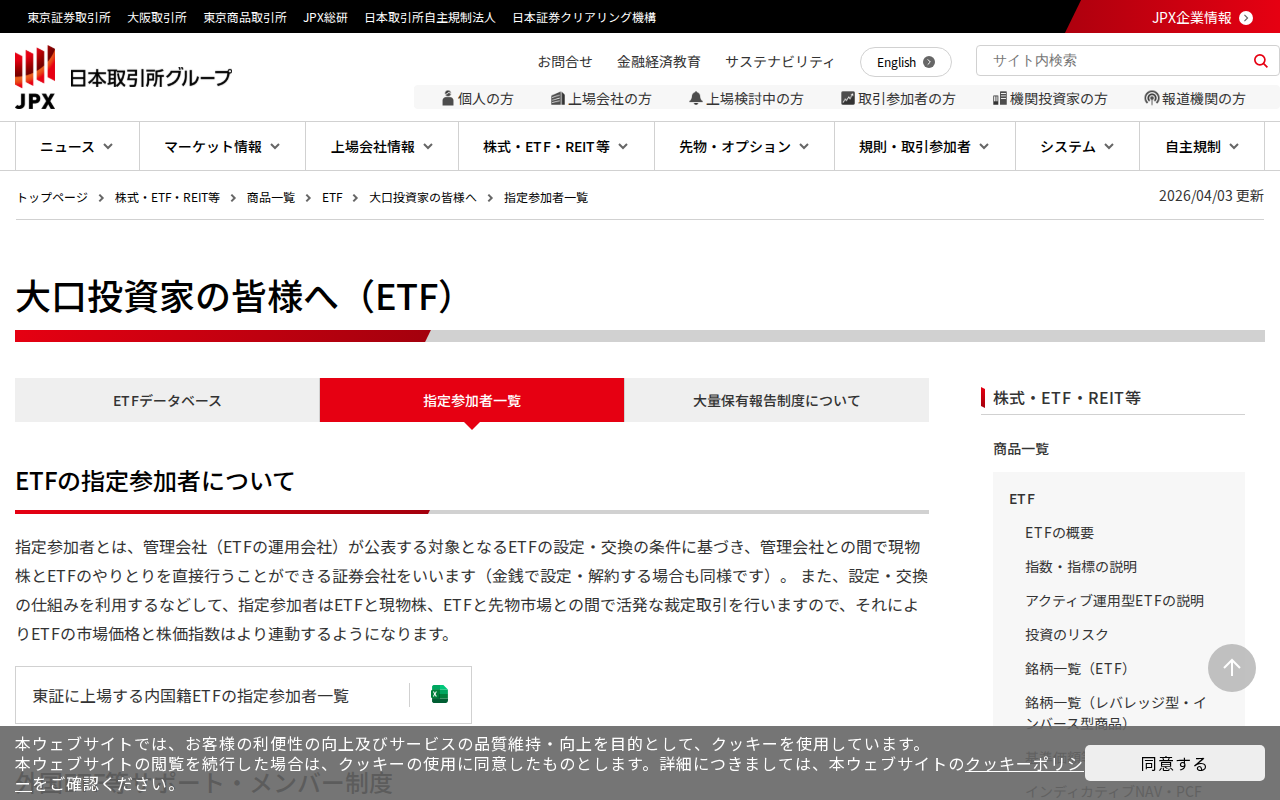The height and width of the screenshot is (800, 1280).
Task: Open 日本取引所自主規制法人 in the top bar
Action: click(x=430, y=17)
